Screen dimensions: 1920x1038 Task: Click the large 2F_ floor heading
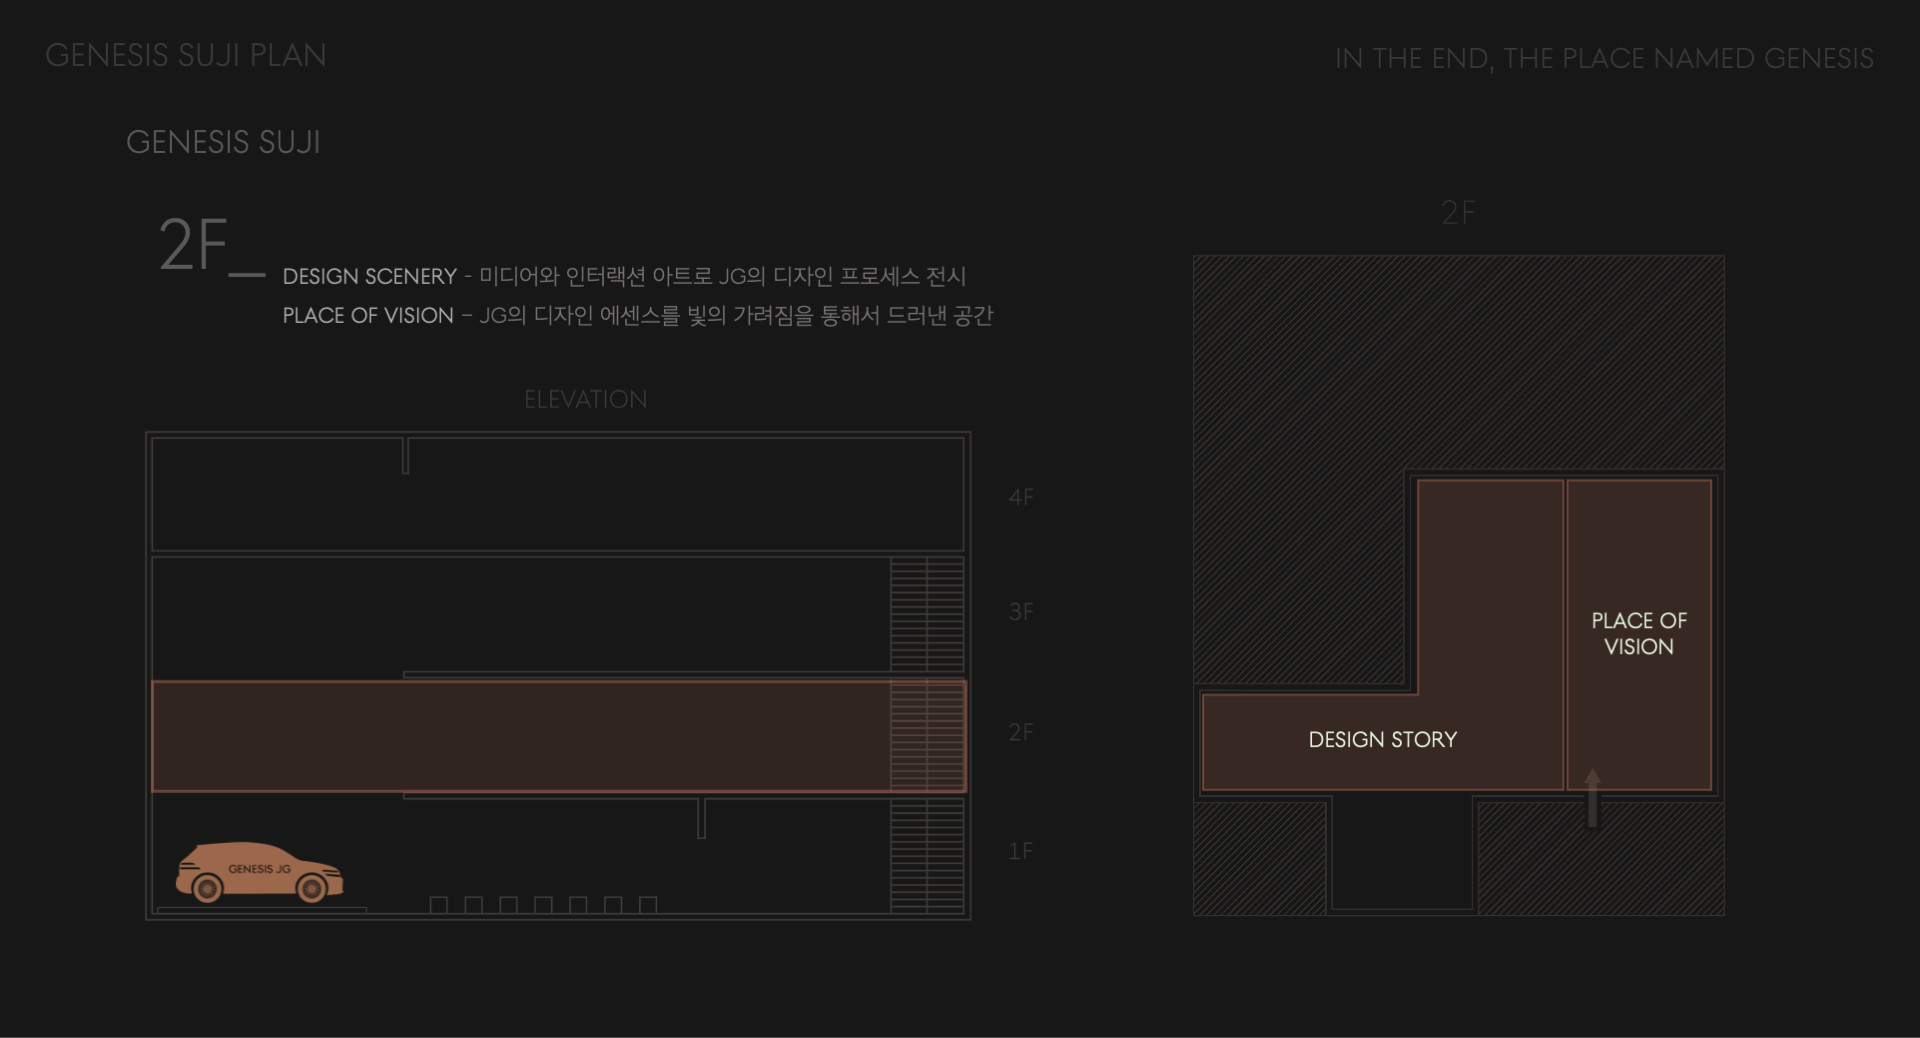[211, 246]
